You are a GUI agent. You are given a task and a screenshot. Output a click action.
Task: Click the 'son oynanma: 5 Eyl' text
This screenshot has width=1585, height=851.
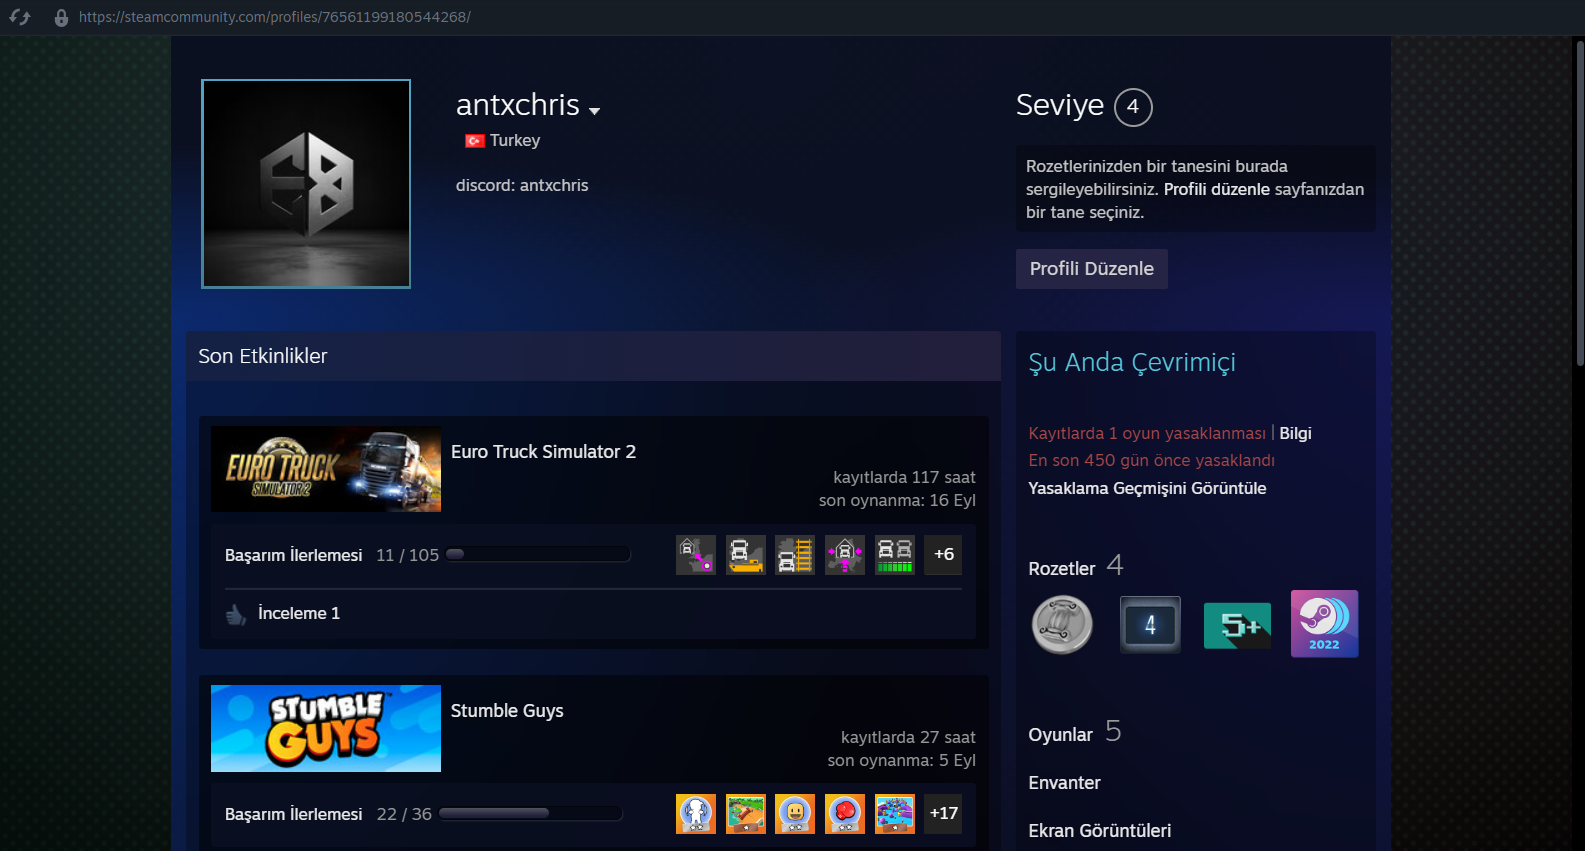pyautogui.click(x=901, y=760)
